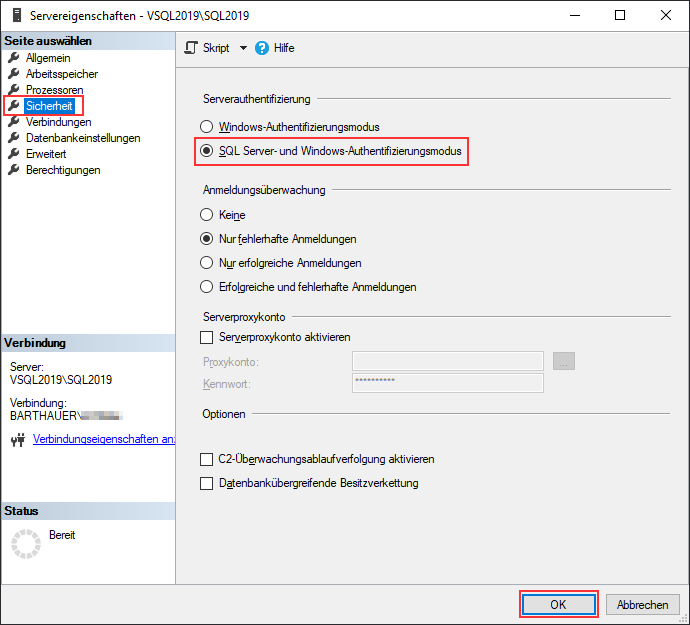Image resolution: width=690 pixels, height=625 pixels.
Task: Tick C2-Überwachungsablaufverfolgung aktivieren checkbox
Action: click(x=207, y=460)
